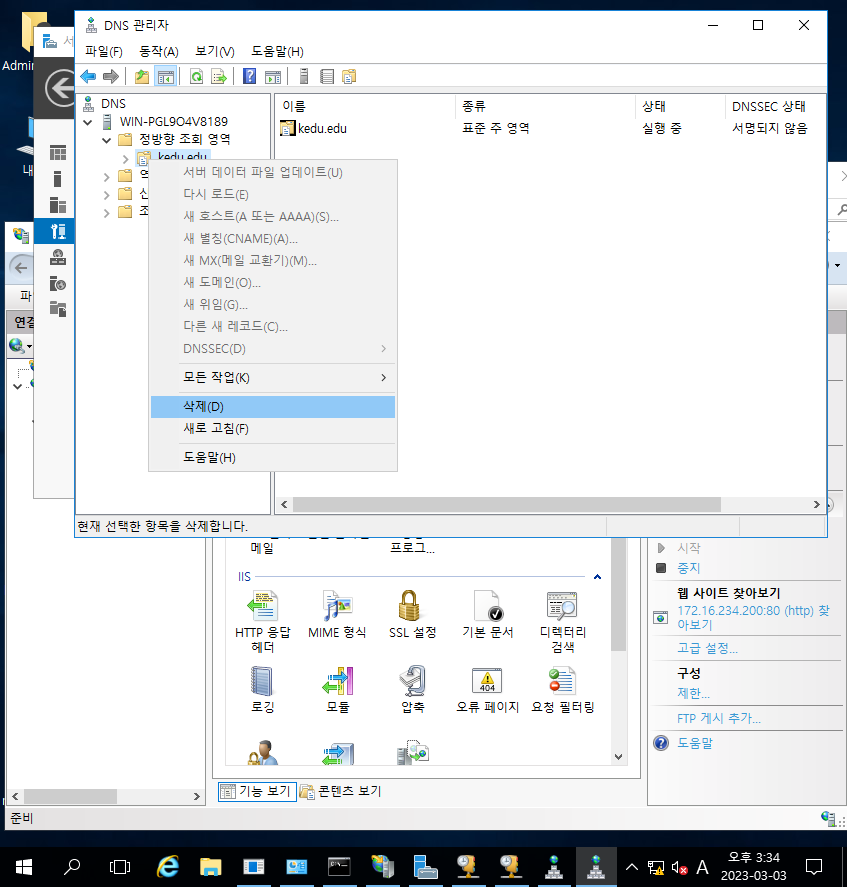Sort by the DNSSEC 상태 column header
This screenshot has height=887, width=847.
coord(775,106)
